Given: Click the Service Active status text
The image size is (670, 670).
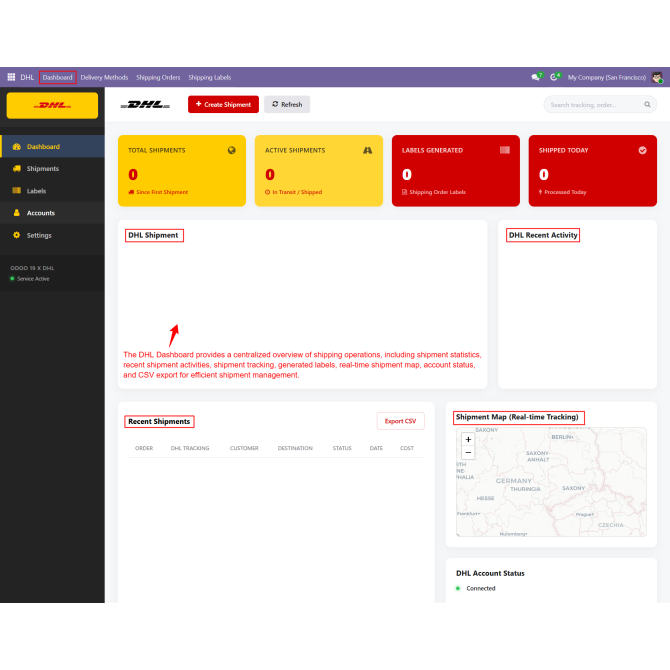Looking at the screenshot, I should tap(33, 279).
